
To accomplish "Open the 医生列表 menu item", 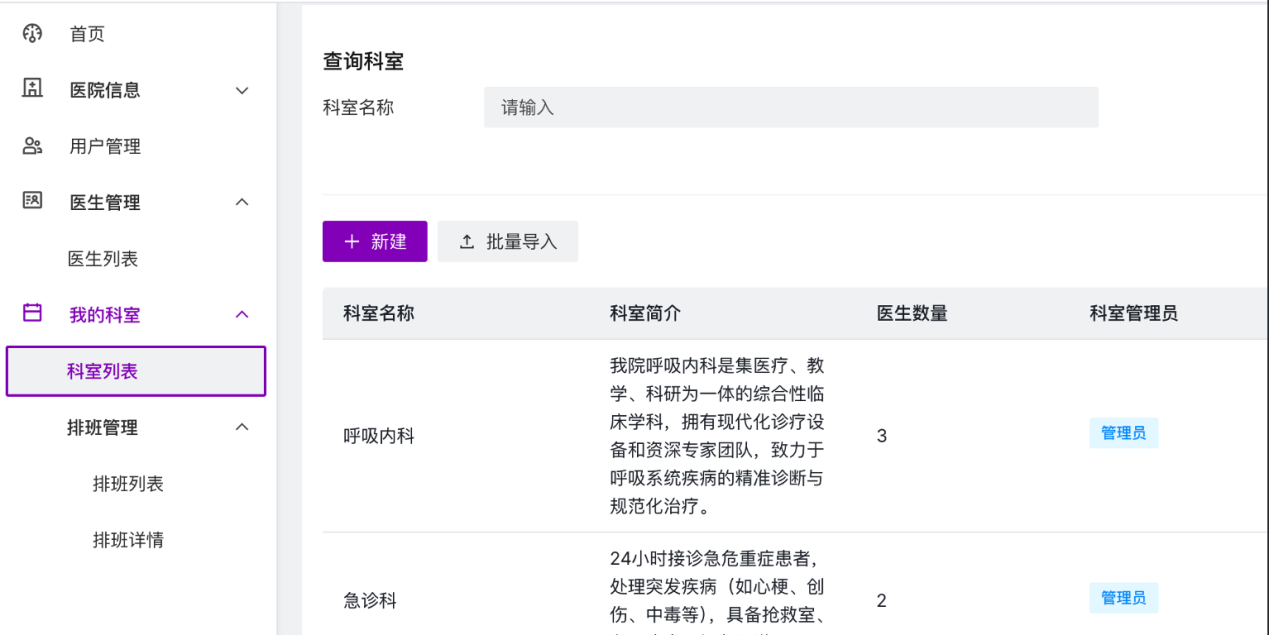I will click(x=103, y=259).
